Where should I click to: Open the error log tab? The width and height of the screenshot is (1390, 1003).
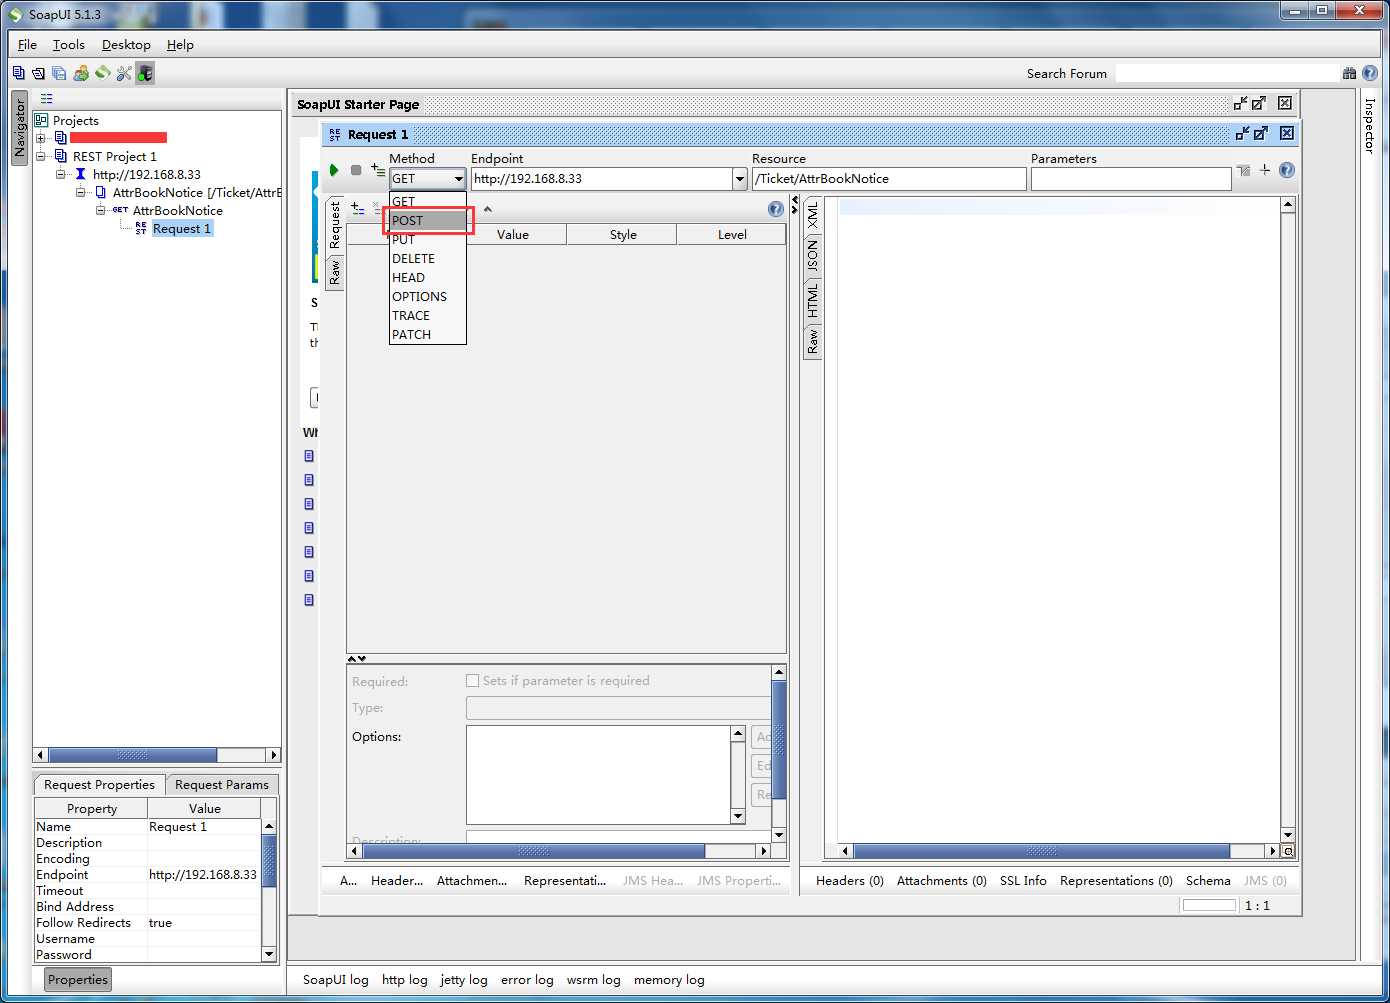[x=527, y=980]
